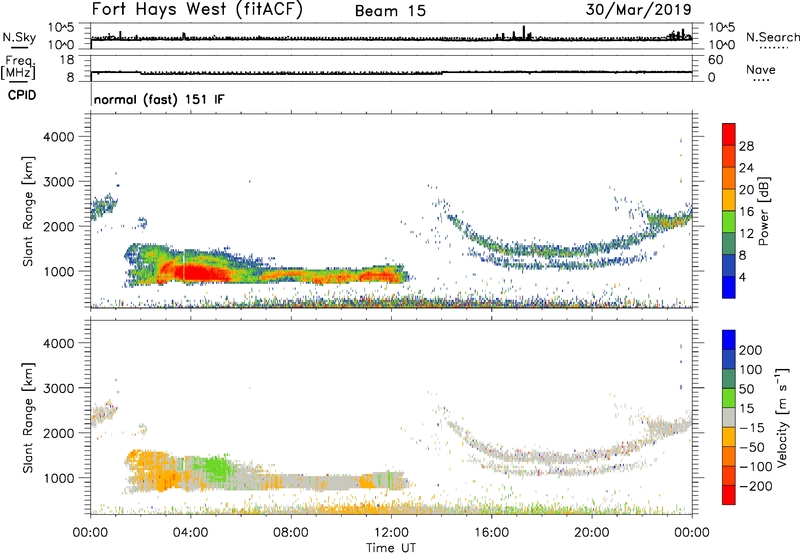Click the 'CPID' label
Screen dimensions: 800x554
click(x=22, y=95)
